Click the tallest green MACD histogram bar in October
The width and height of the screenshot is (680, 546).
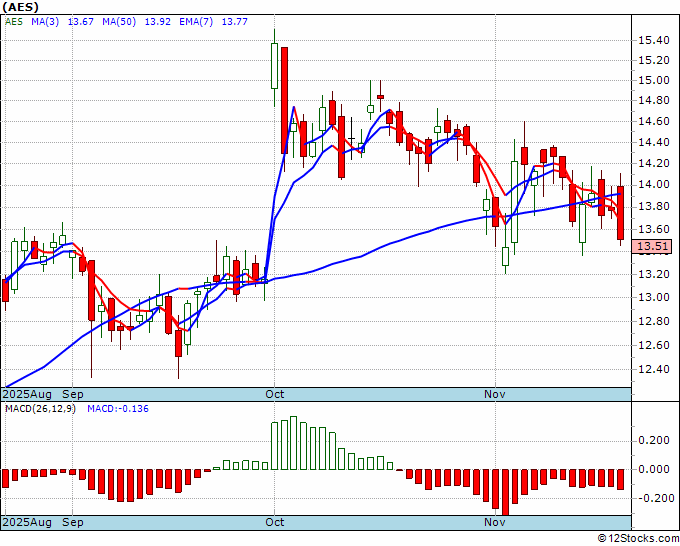(294, 443)
